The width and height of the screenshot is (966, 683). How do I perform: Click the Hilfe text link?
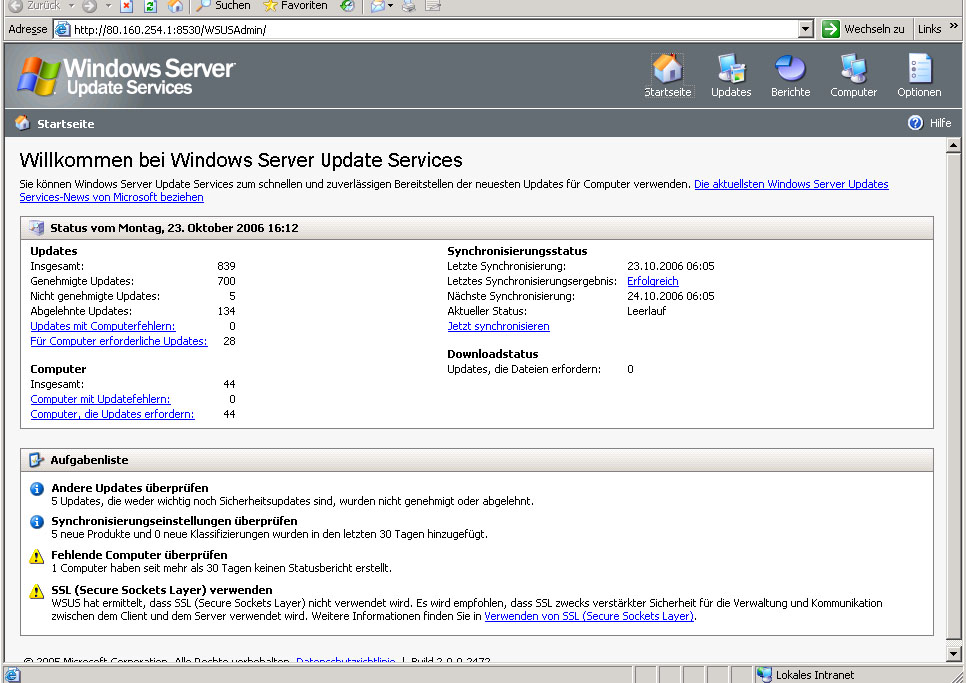point(940,123)
